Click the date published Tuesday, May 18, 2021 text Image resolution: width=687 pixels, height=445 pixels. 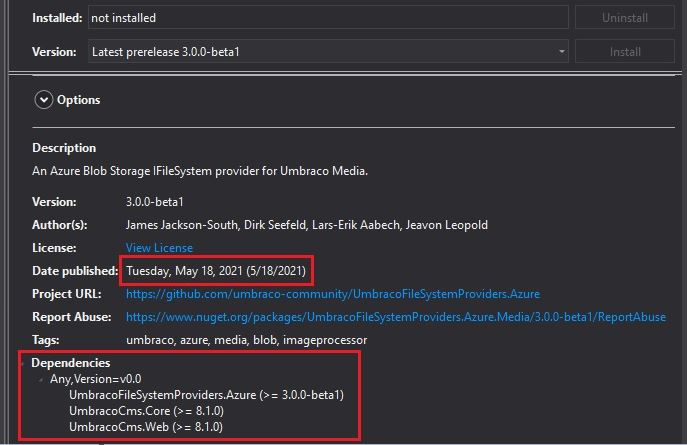tap(216, 271)
